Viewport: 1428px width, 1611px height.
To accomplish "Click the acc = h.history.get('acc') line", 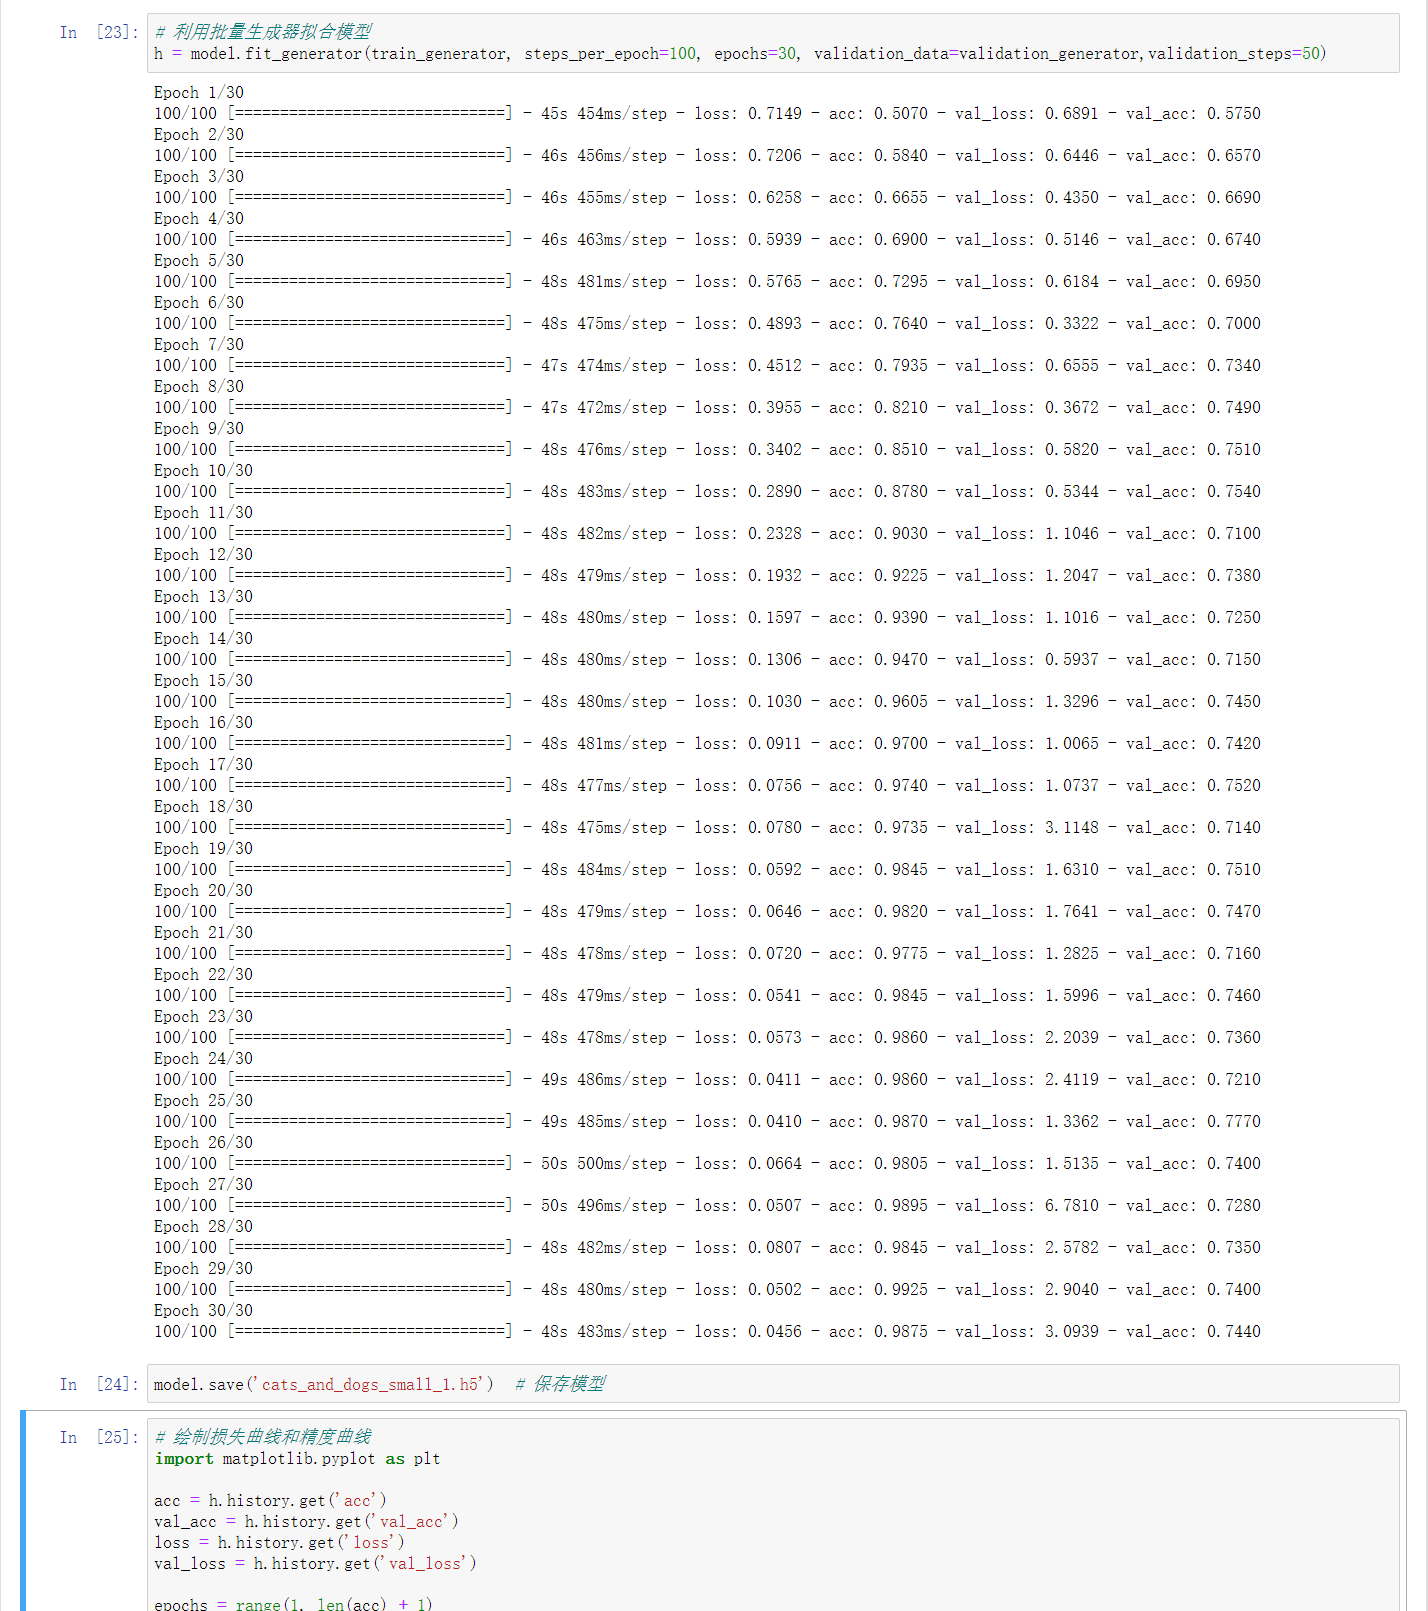I will point(270,1501).
